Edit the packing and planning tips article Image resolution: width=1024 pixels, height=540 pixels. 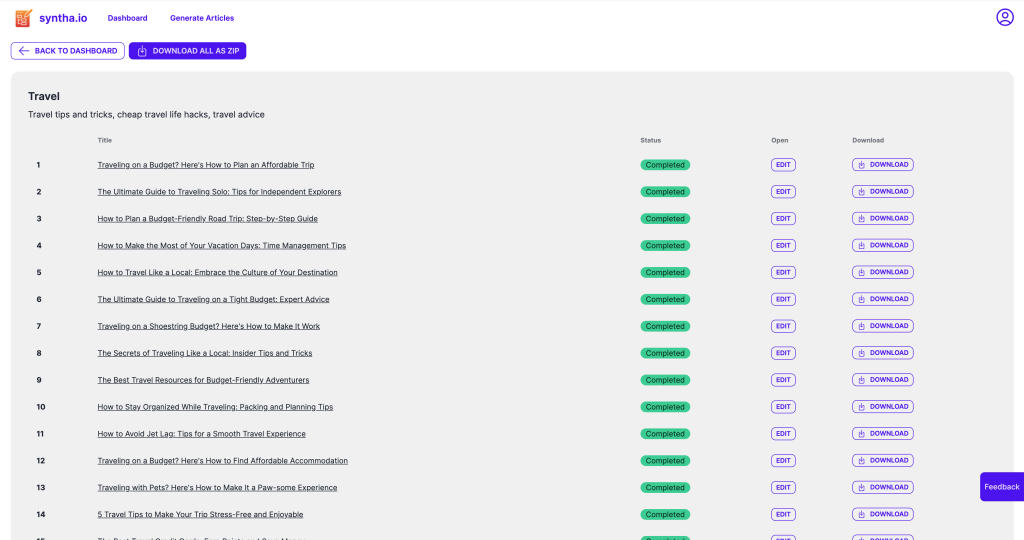(783, 407)
